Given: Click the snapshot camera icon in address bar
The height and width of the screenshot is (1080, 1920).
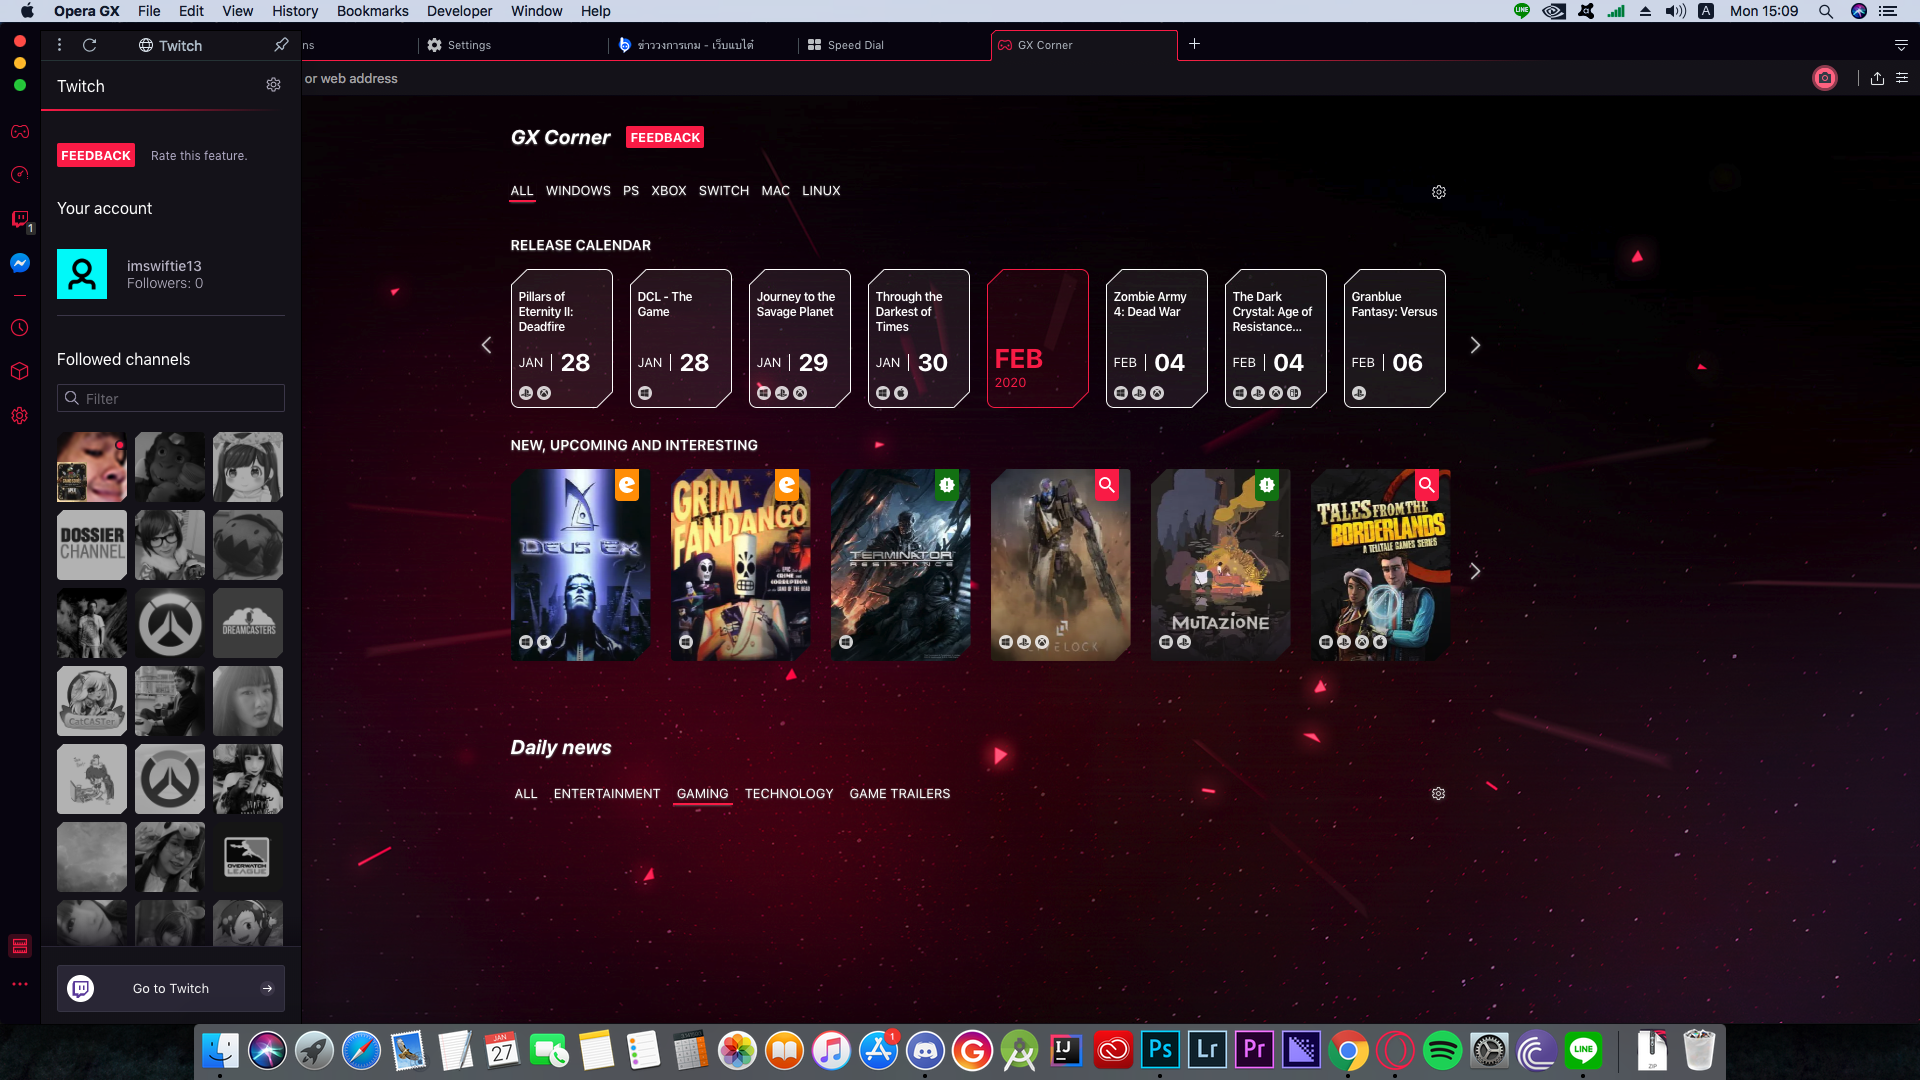Looking at the screenshot, I should [1824, 78].
